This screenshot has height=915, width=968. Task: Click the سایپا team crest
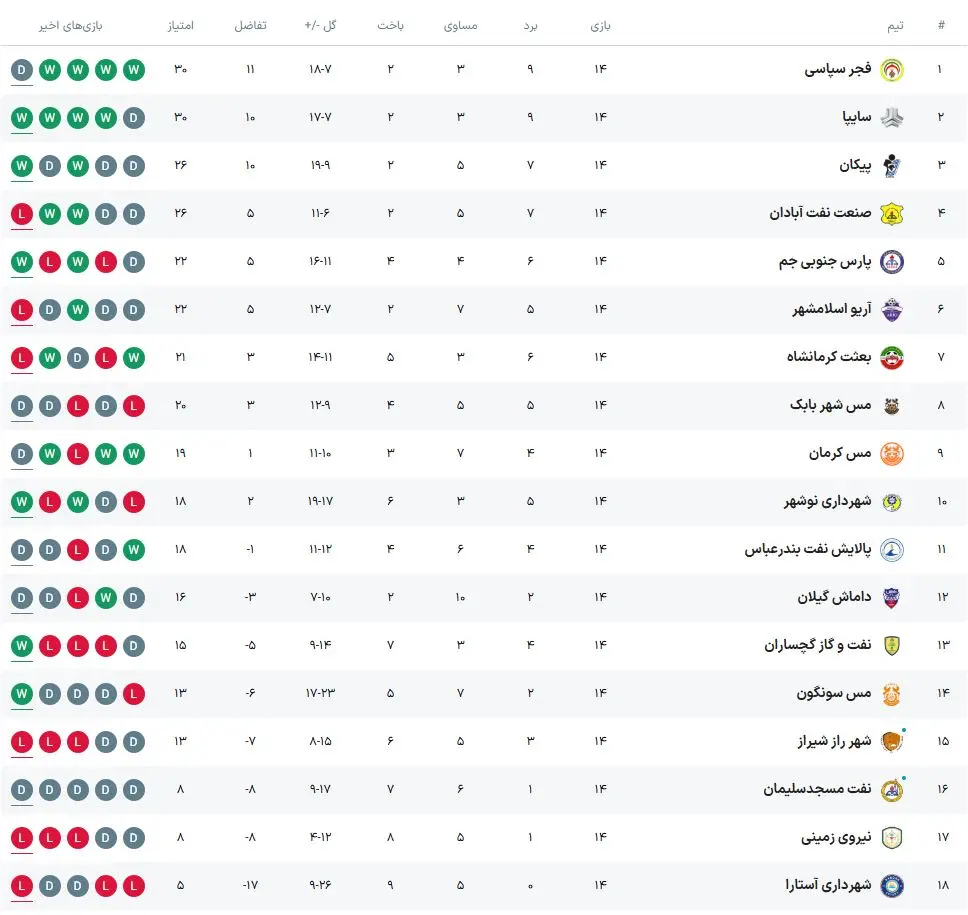[x=891, y=118]
